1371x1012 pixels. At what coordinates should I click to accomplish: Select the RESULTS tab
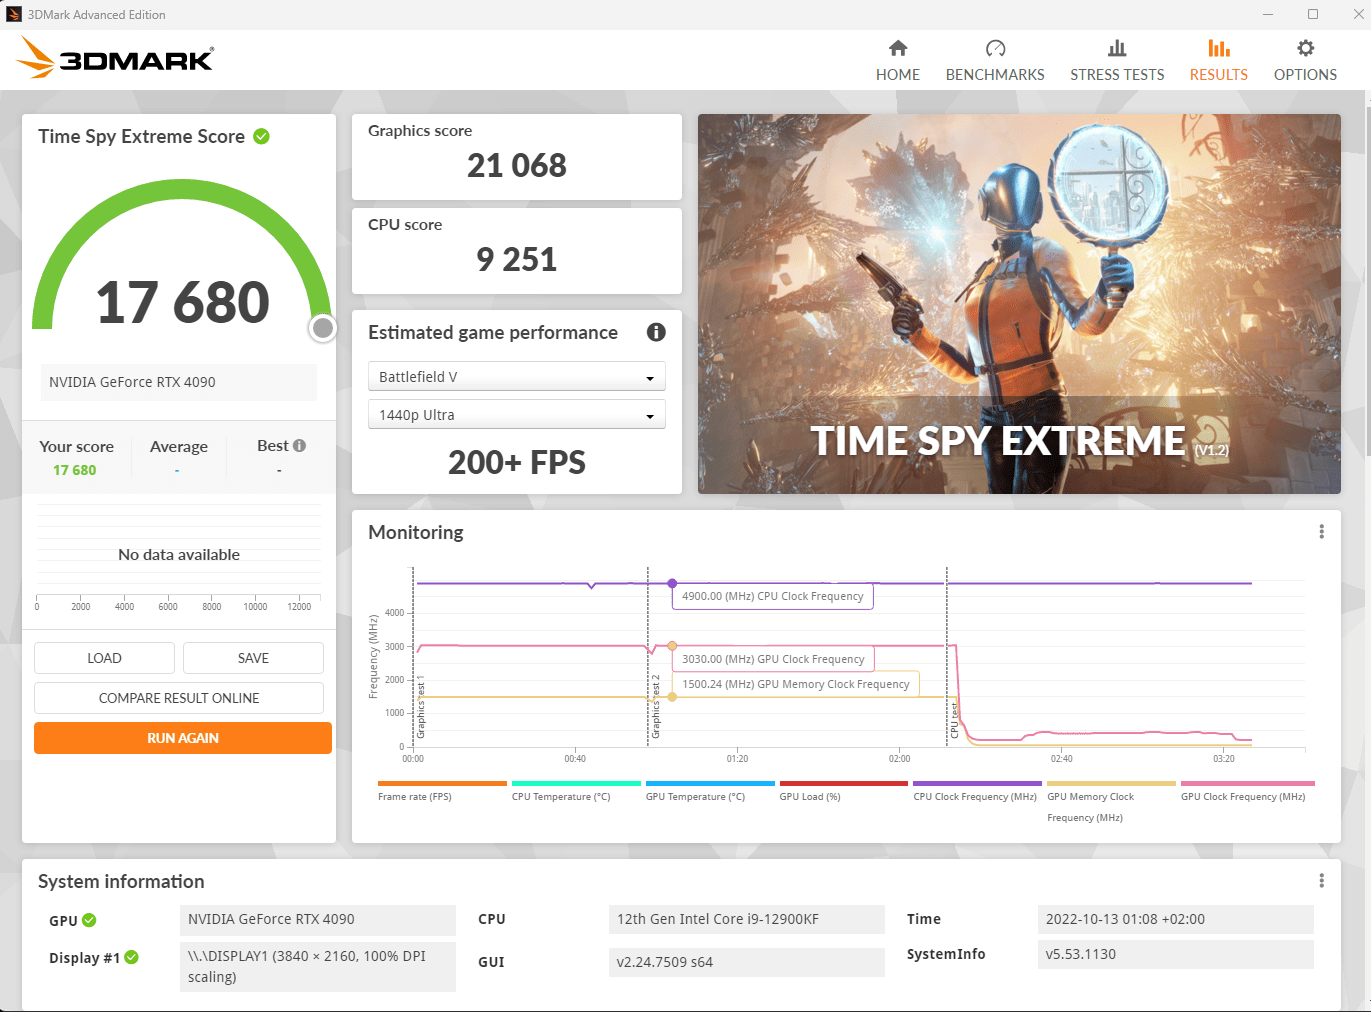1218,61
